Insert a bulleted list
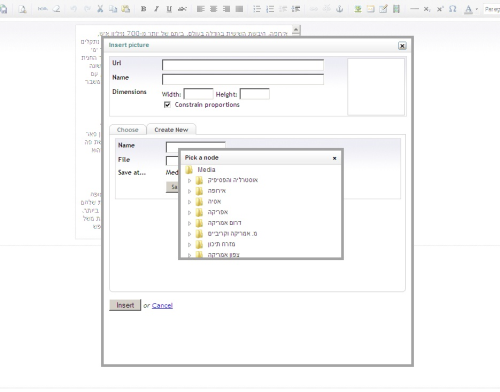Image resolution: width=500 pixels, height=392 pixels. point(257,9)
